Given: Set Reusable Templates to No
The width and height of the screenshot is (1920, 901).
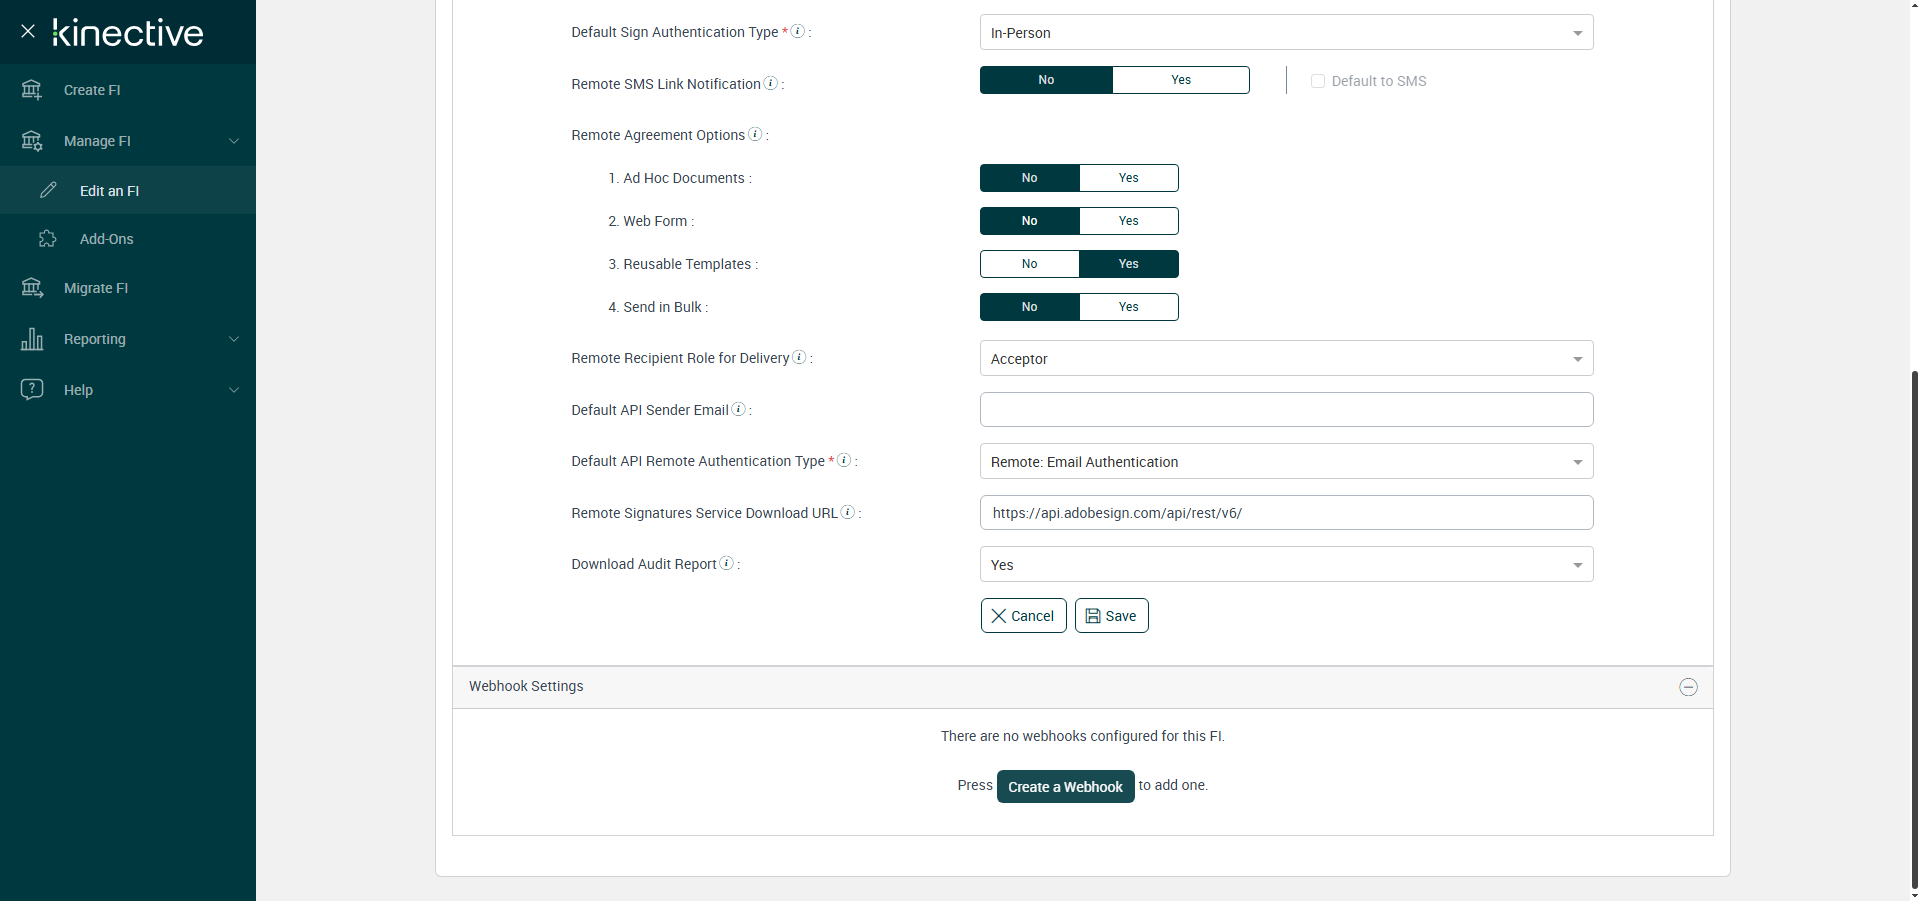Looking at the screenshot, I should click(1030, 264).
